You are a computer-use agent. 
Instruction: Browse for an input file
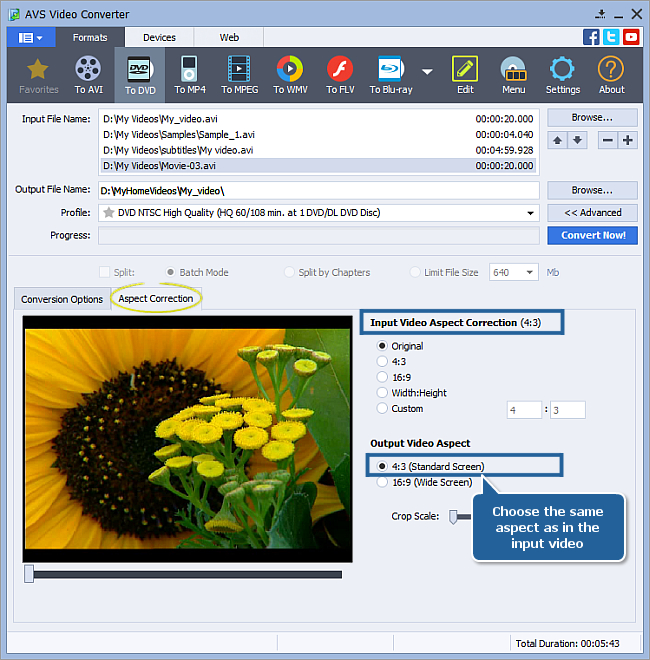click(592, 117)
